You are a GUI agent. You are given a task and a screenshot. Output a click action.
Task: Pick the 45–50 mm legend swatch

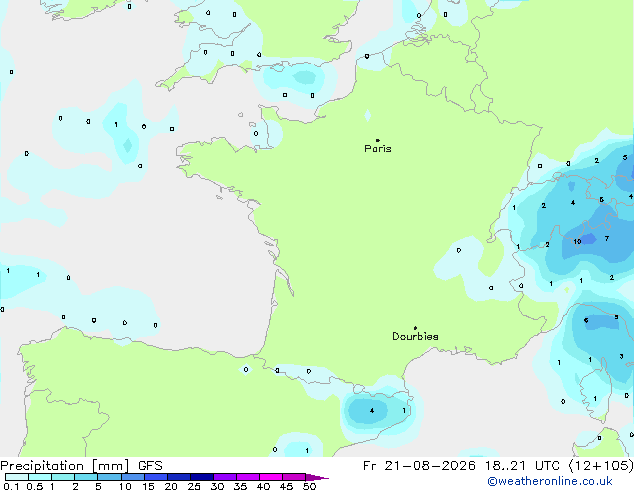pos(294,477)
